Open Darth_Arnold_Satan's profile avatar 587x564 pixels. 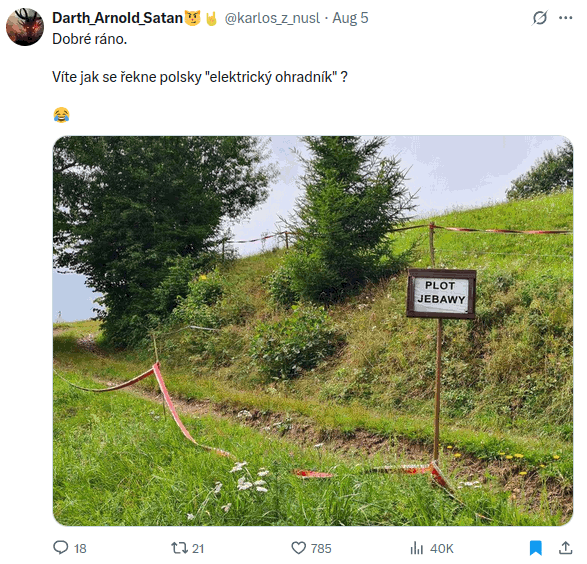coord(25,27)
